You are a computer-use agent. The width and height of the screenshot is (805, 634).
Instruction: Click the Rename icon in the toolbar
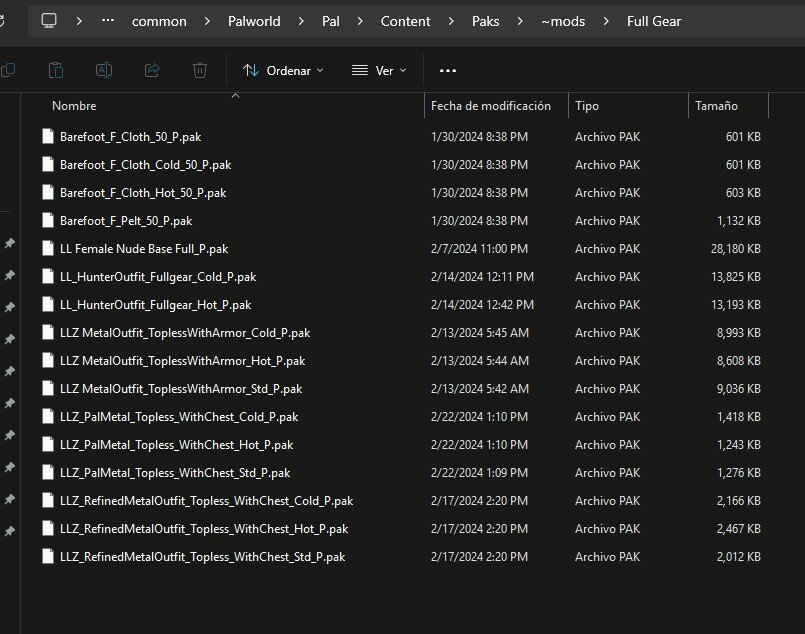pyautogui.click(x=103, y=70)
